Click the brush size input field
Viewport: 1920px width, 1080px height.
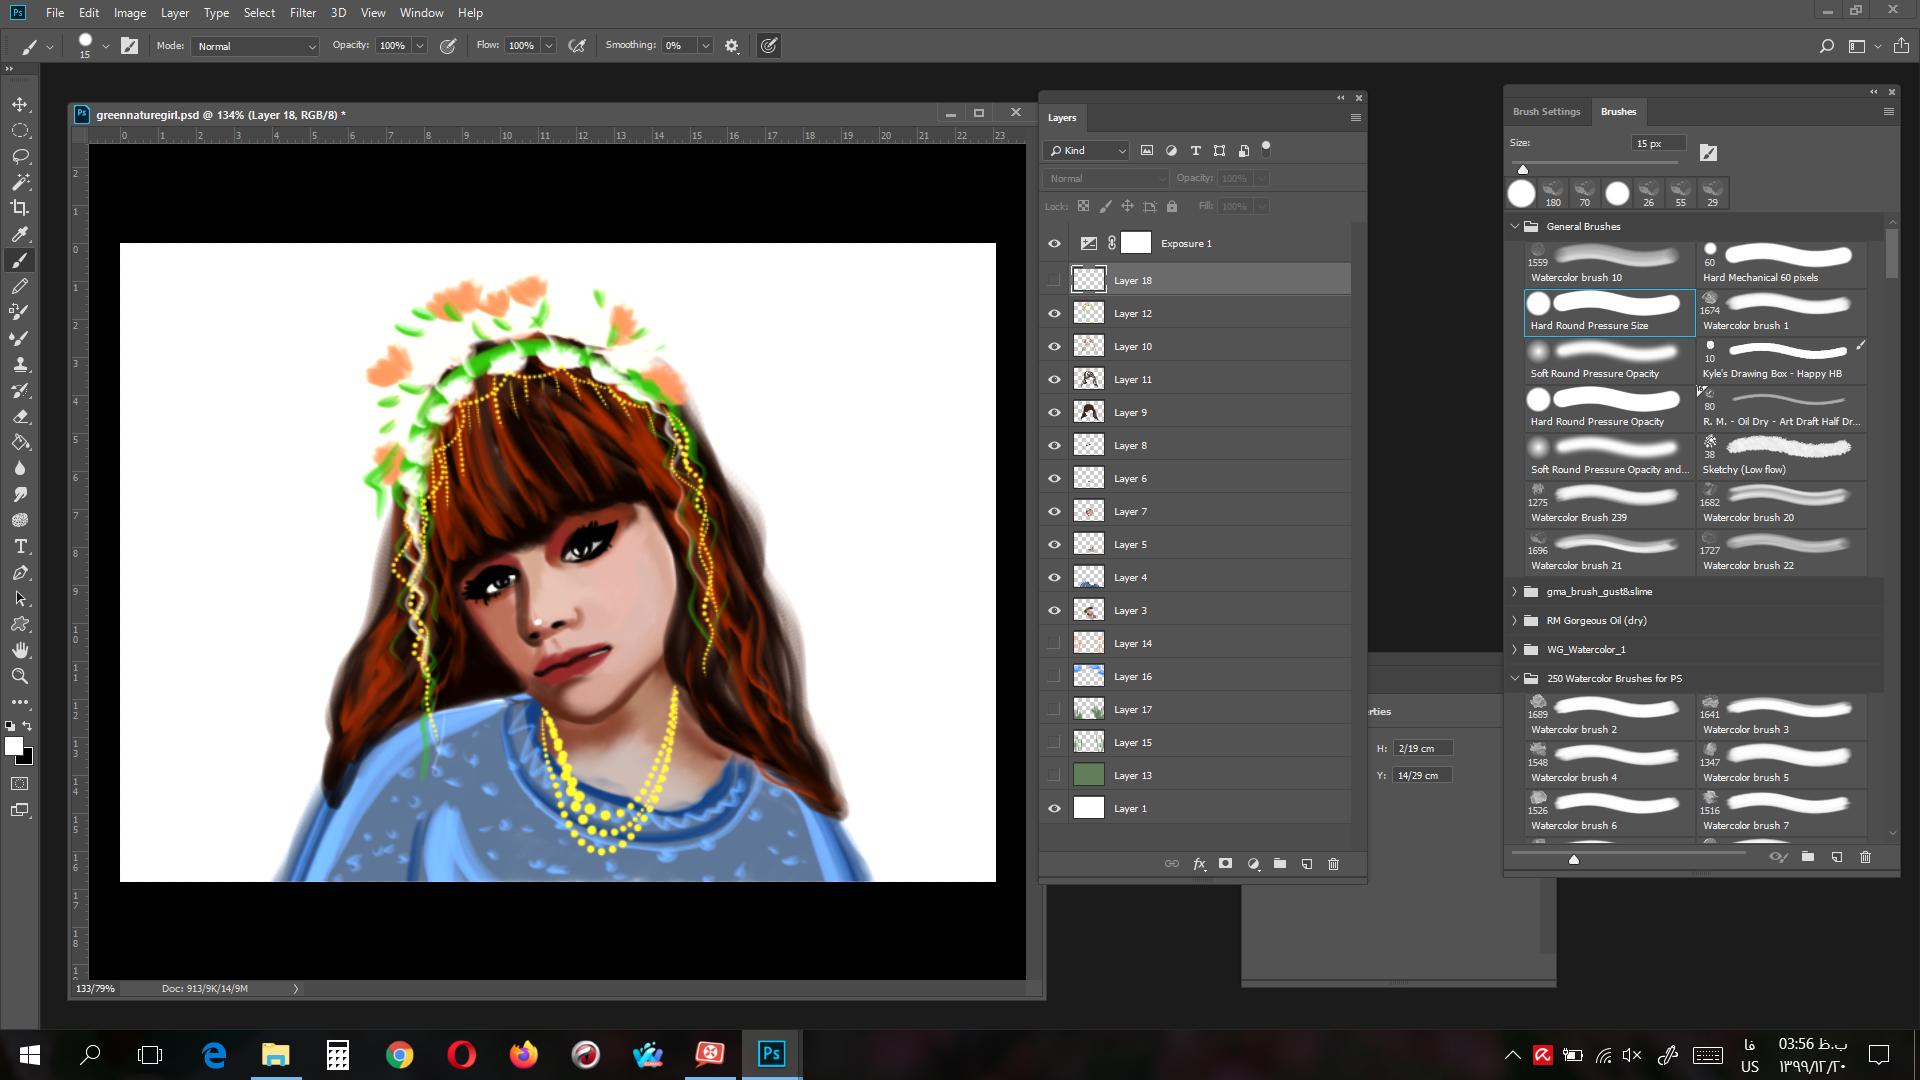coord(1658,144)
